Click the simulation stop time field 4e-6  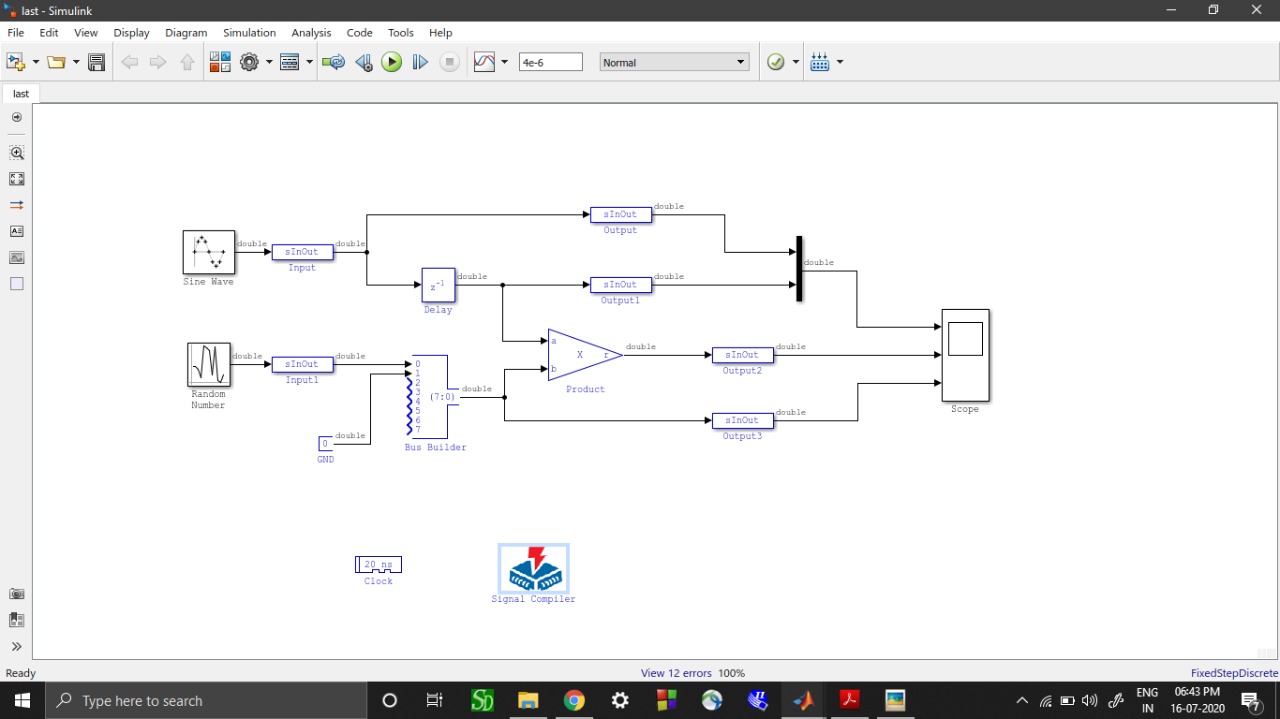click(550, 62)
